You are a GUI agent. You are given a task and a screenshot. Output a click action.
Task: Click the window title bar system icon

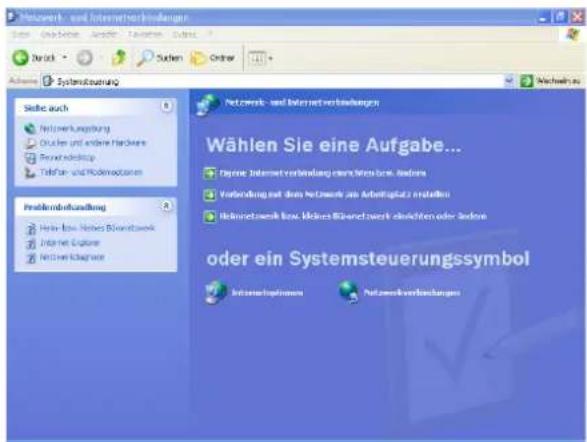pos(12,16)
